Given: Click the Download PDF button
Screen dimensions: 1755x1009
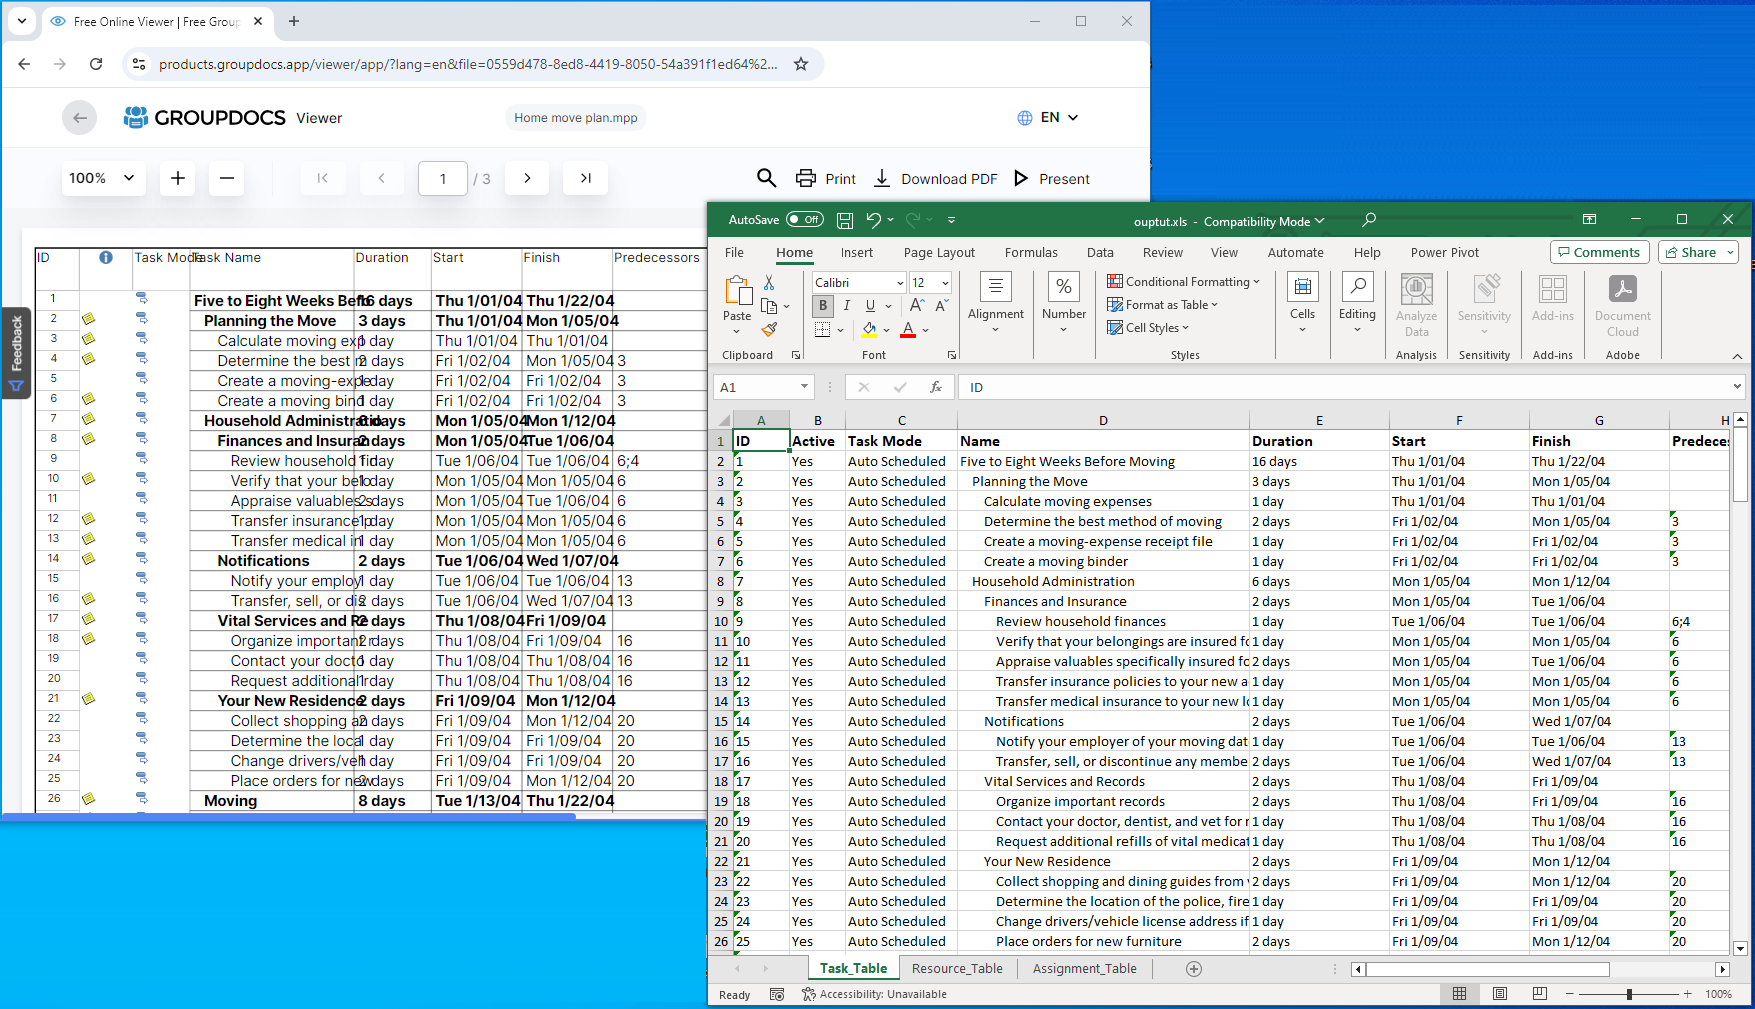Looking at the screenshot, I should point(936,179).
